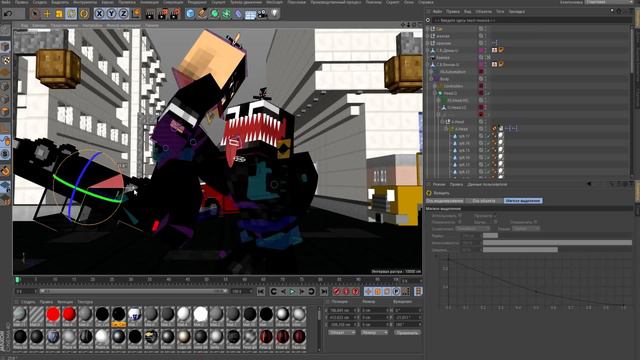Screen dimensions: 640x360
Task: Click the P parameter key icon
Action: [x=396, y=291]
